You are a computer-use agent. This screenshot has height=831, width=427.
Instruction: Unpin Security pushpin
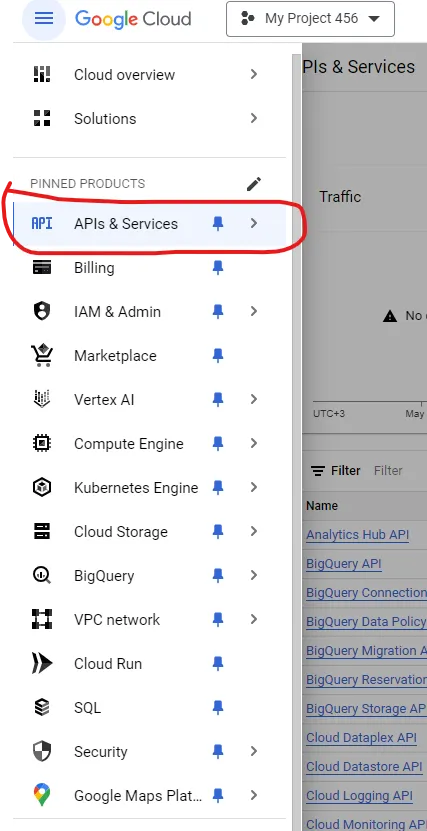pyautogui.click(x=218, y=752)
